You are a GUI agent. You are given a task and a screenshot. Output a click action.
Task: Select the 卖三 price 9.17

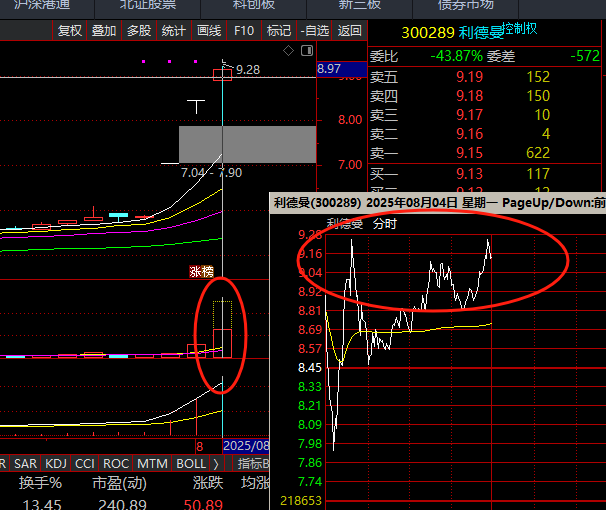click(470, 115)
